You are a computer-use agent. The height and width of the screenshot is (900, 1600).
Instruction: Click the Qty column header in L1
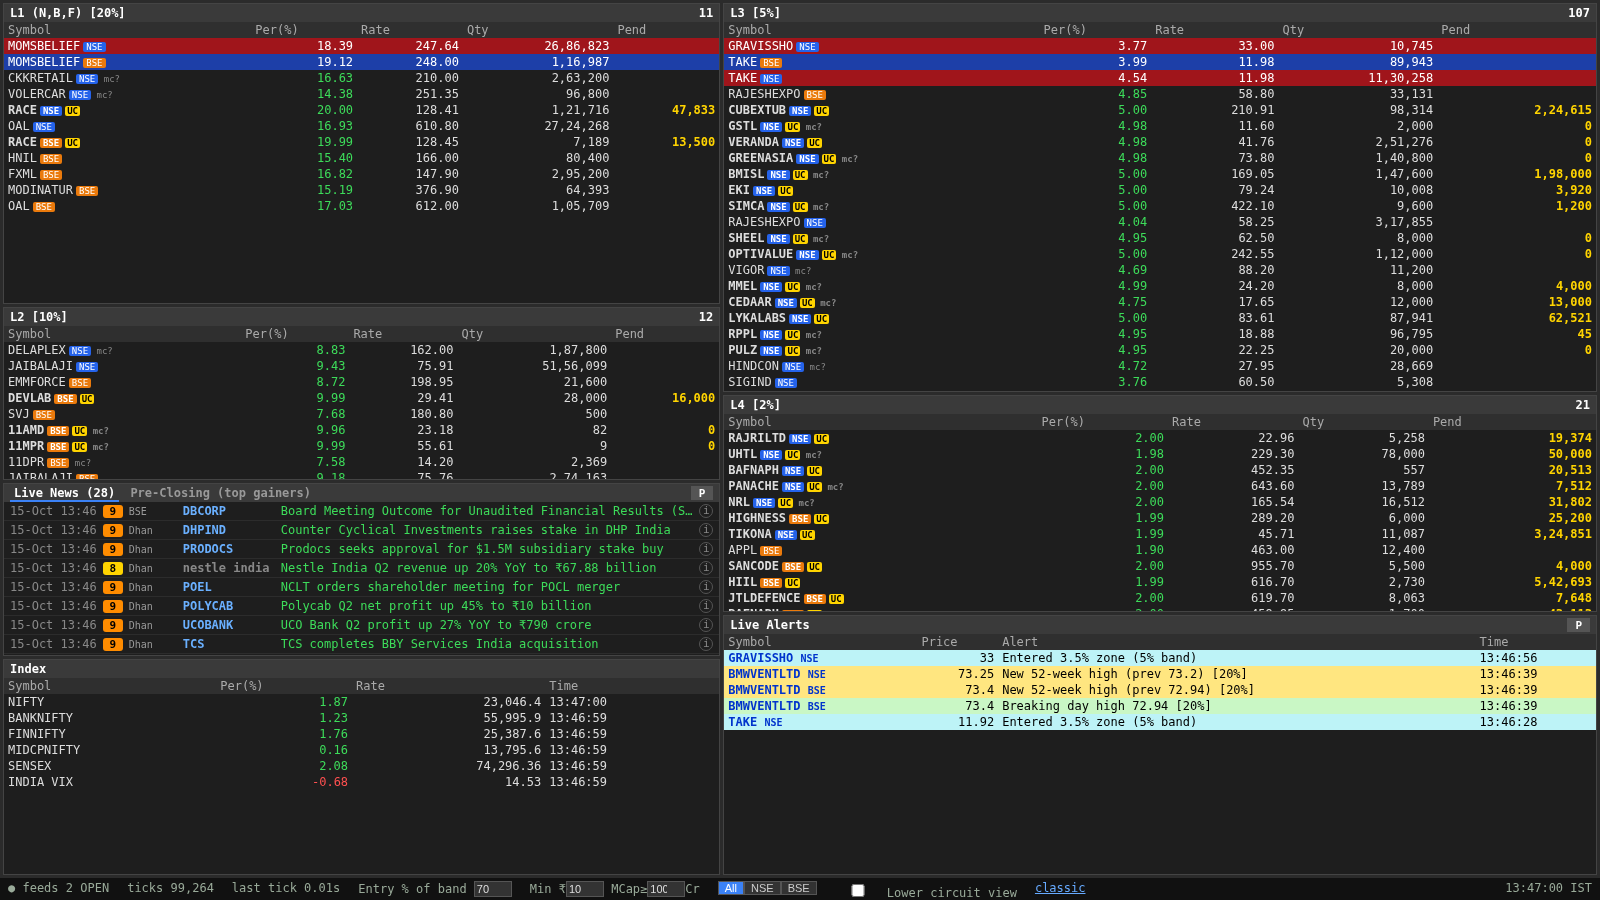click(477, 30)
